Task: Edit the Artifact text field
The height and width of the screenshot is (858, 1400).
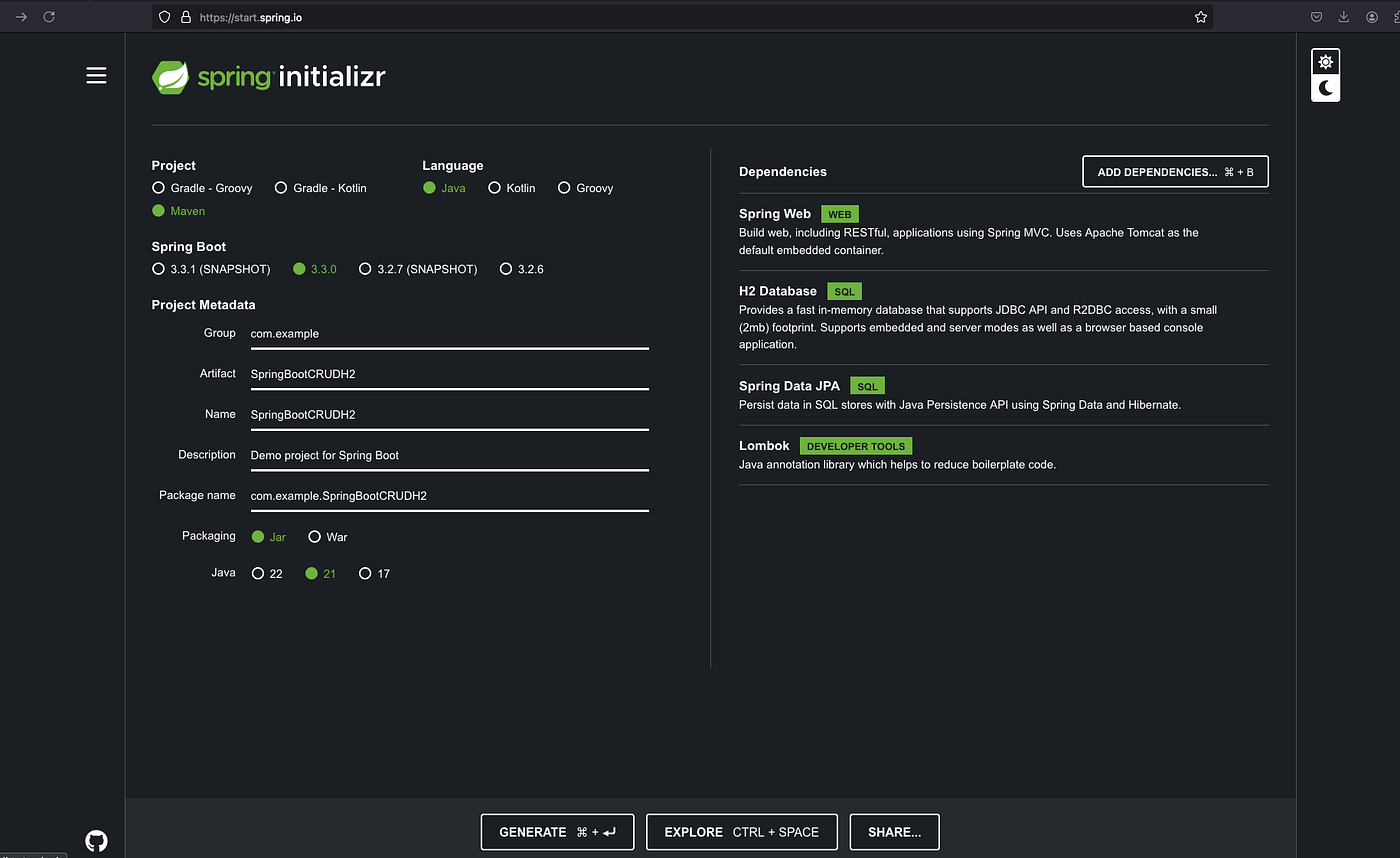Action: point(450,374)
